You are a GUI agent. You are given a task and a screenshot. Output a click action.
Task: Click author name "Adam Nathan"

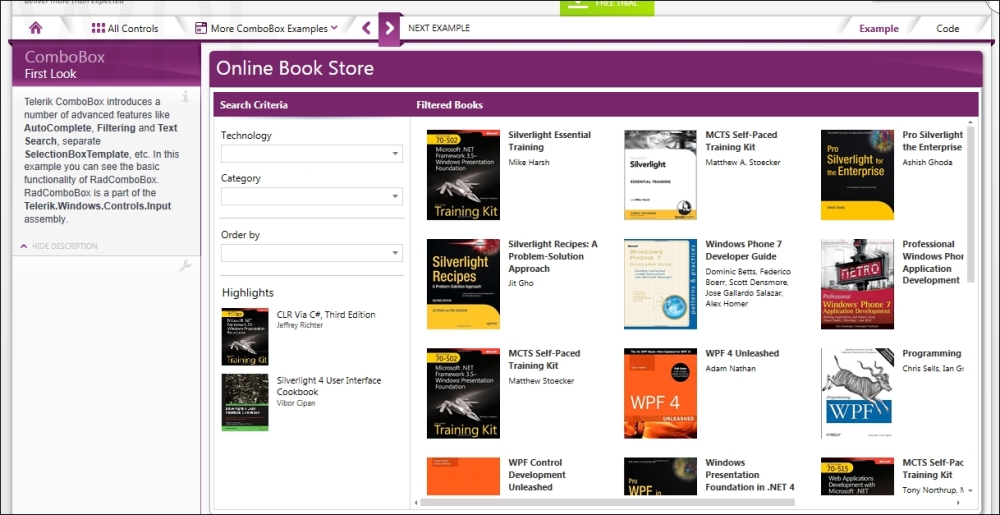[730, 368]
